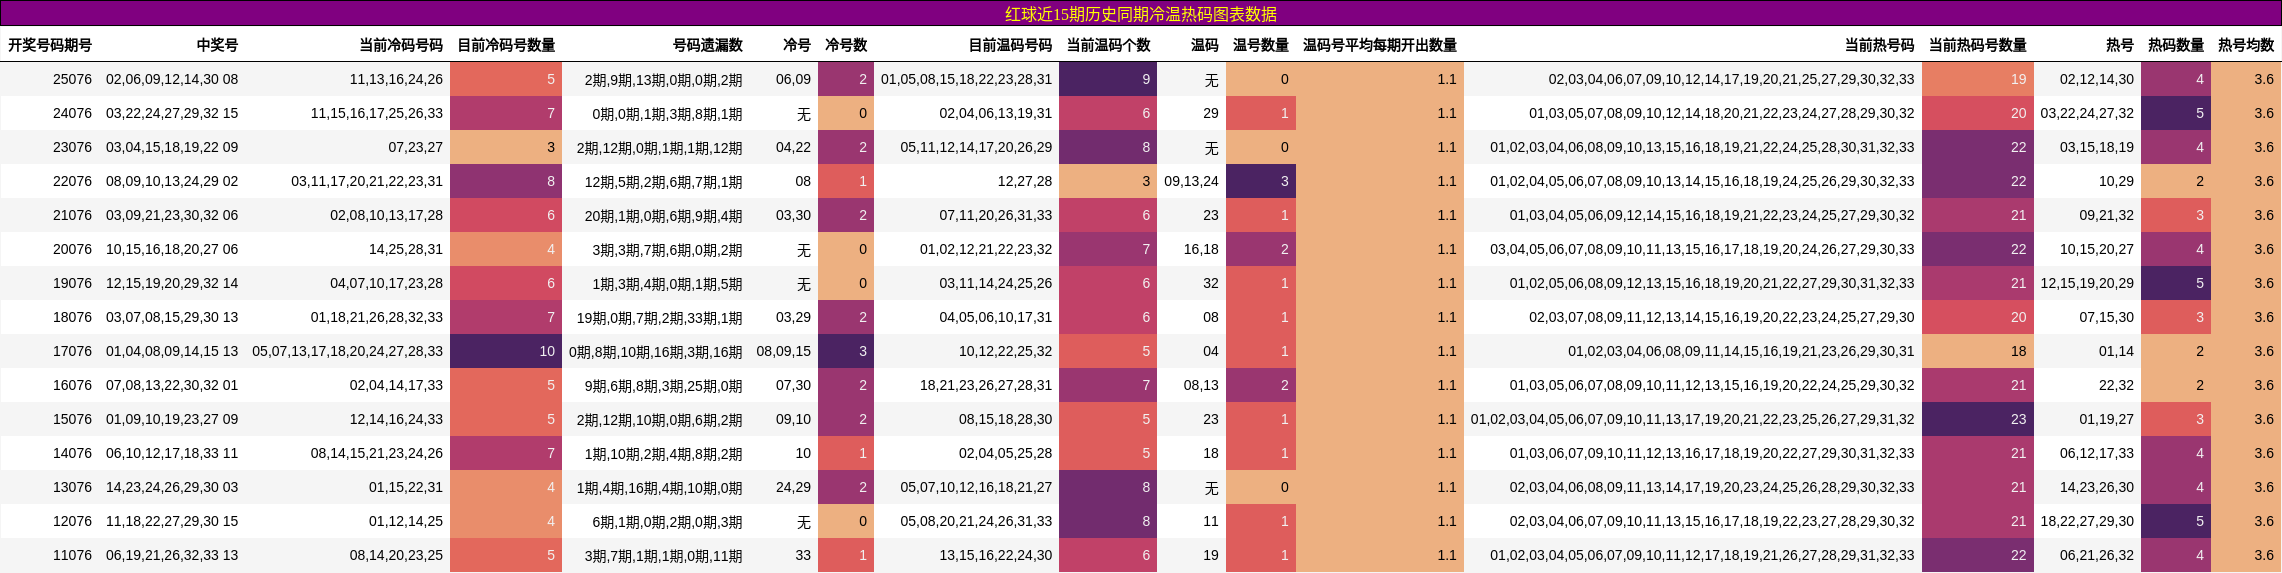Screen dimensions: 2282x573
Task: Select 冷号 cell 04,22 in row 23076
Action: click(x=793, y=147)
